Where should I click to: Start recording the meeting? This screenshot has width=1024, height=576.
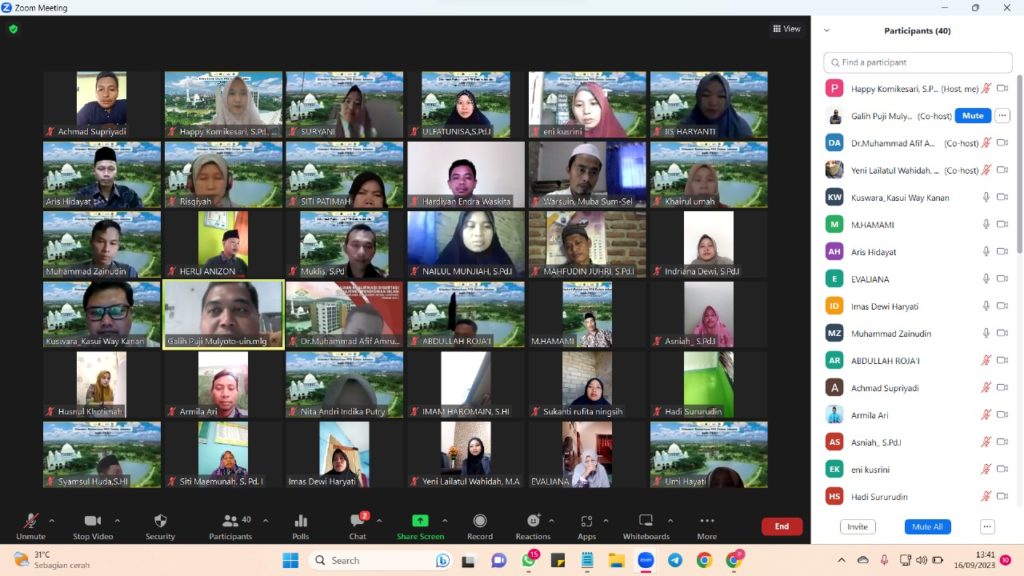[x=480, y=526]
